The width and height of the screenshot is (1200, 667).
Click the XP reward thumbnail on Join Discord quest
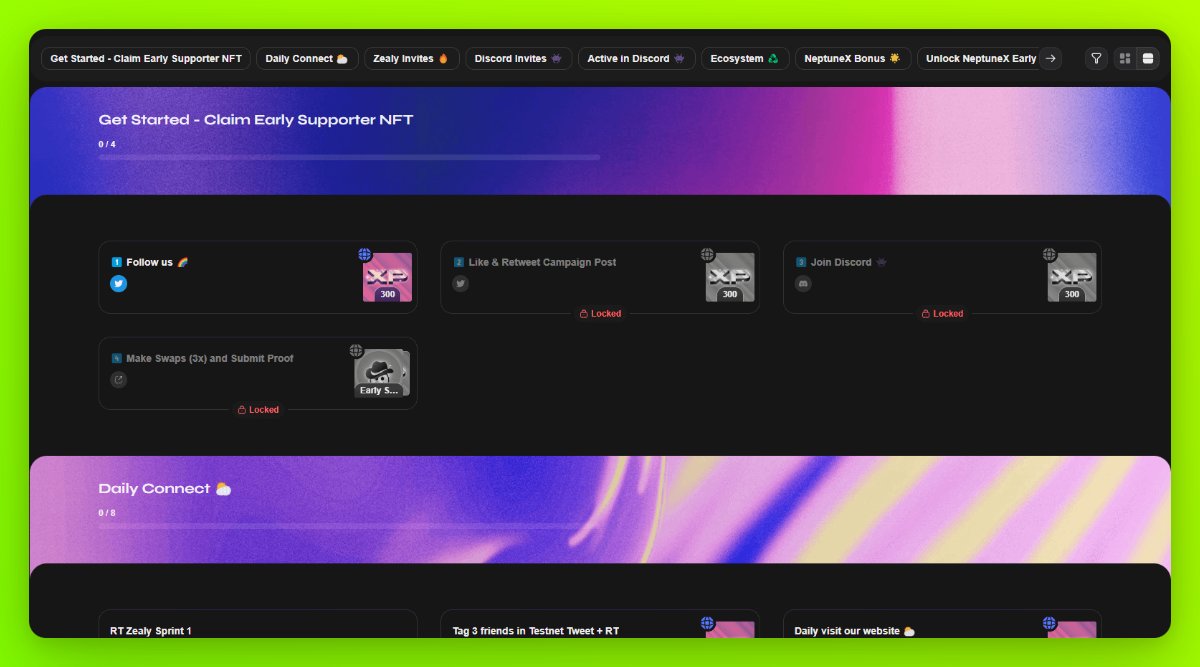point(1072,277)
